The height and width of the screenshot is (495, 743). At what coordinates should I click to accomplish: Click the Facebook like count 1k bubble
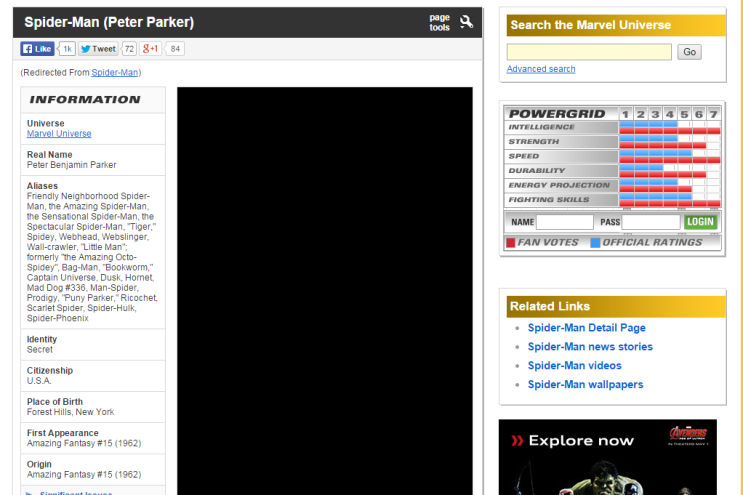point(67,49)
